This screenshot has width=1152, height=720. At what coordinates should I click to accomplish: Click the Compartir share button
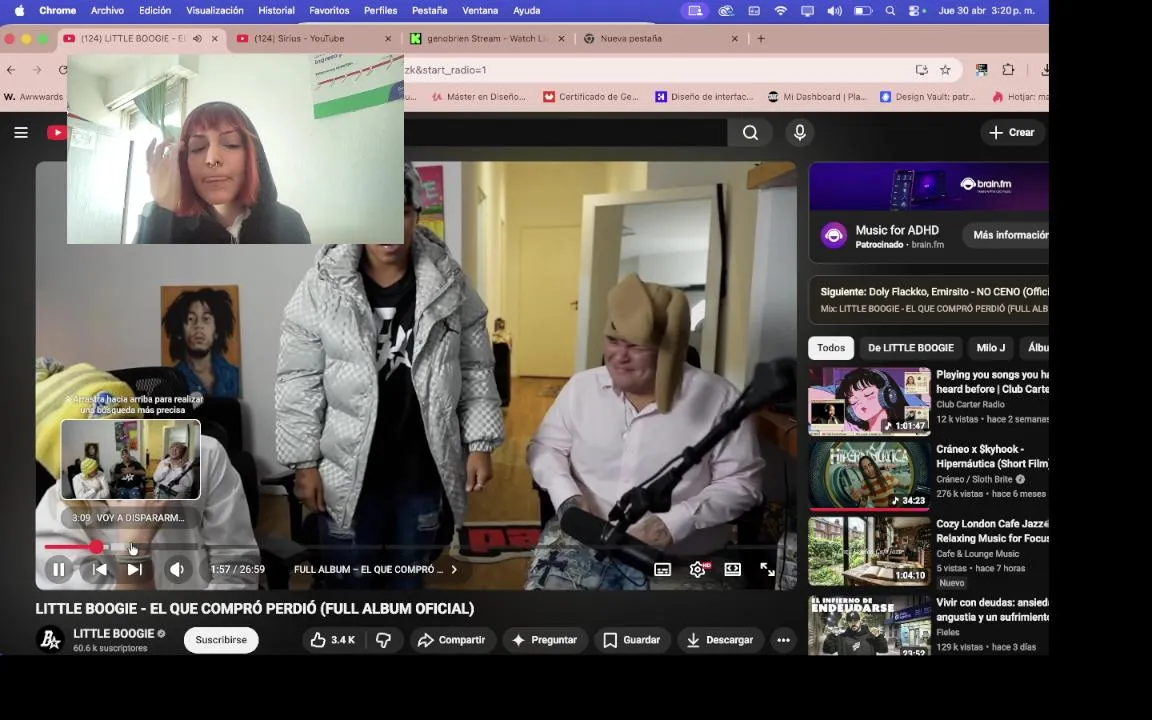(452, 640)
